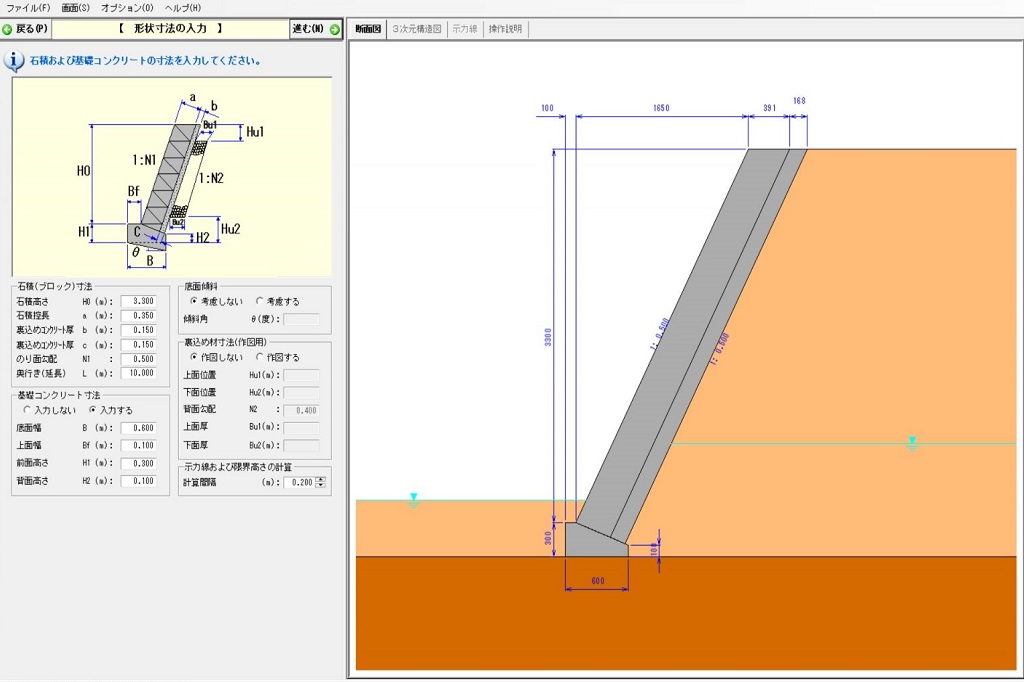Switch to the 3次元構造図 tab
The image size is (1024, 682).
pos(417,29)
